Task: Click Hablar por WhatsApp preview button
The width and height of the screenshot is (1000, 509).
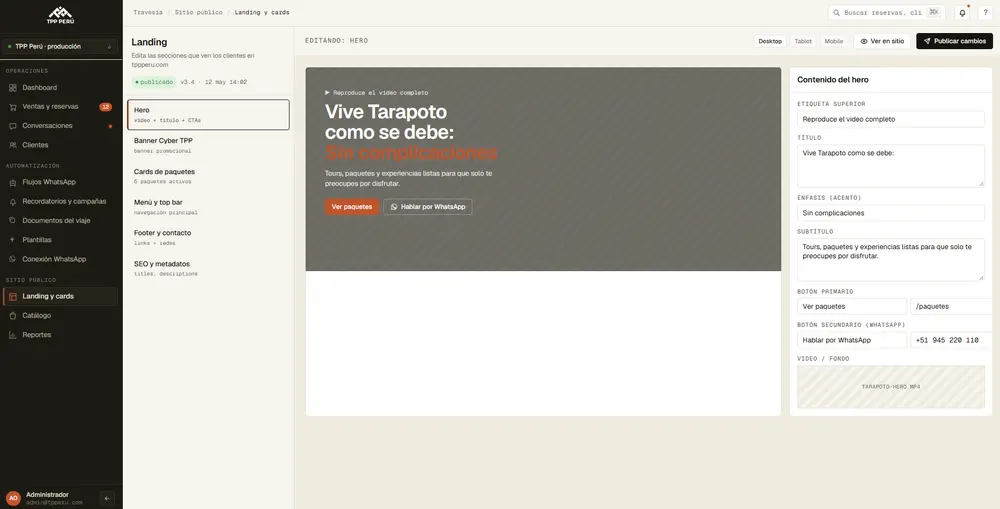Action: pyautogui.click(x=428, y=207)
